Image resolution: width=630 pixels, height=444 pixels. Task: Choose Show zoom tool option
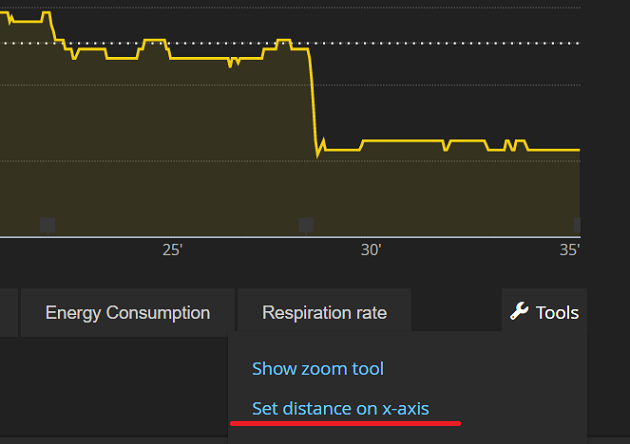click(x=317, y=368)
